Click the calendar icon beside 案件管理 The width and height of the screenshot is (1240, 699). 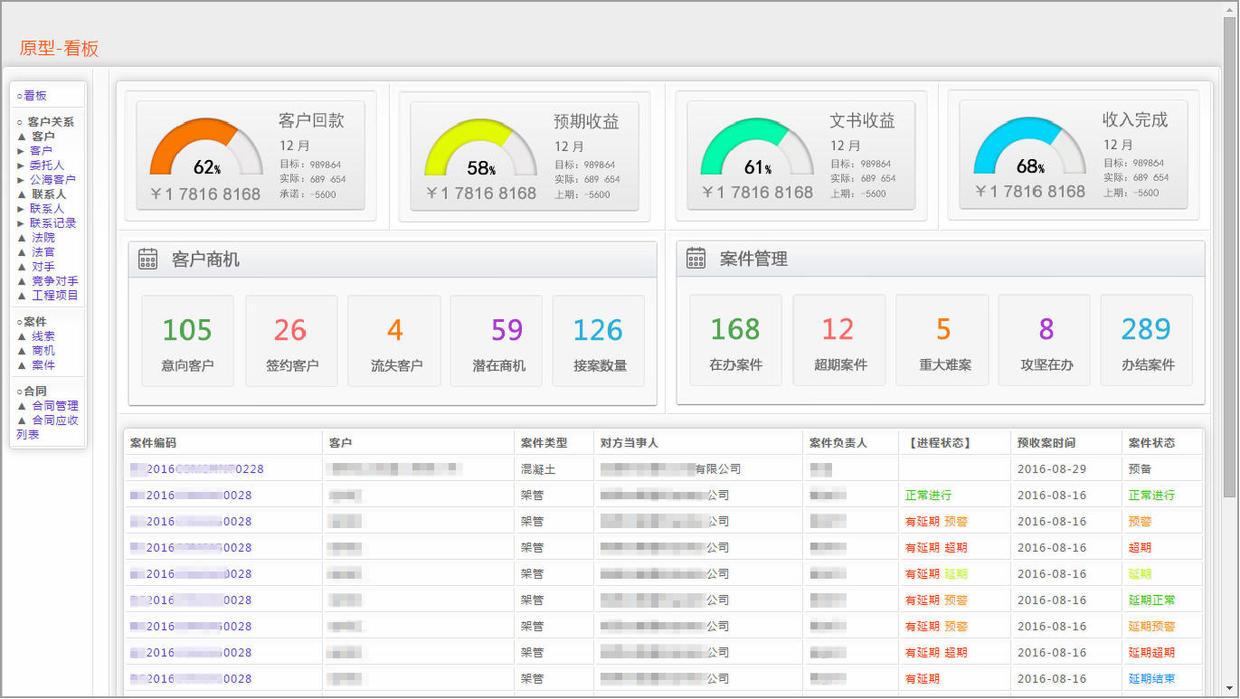[696, 258]
